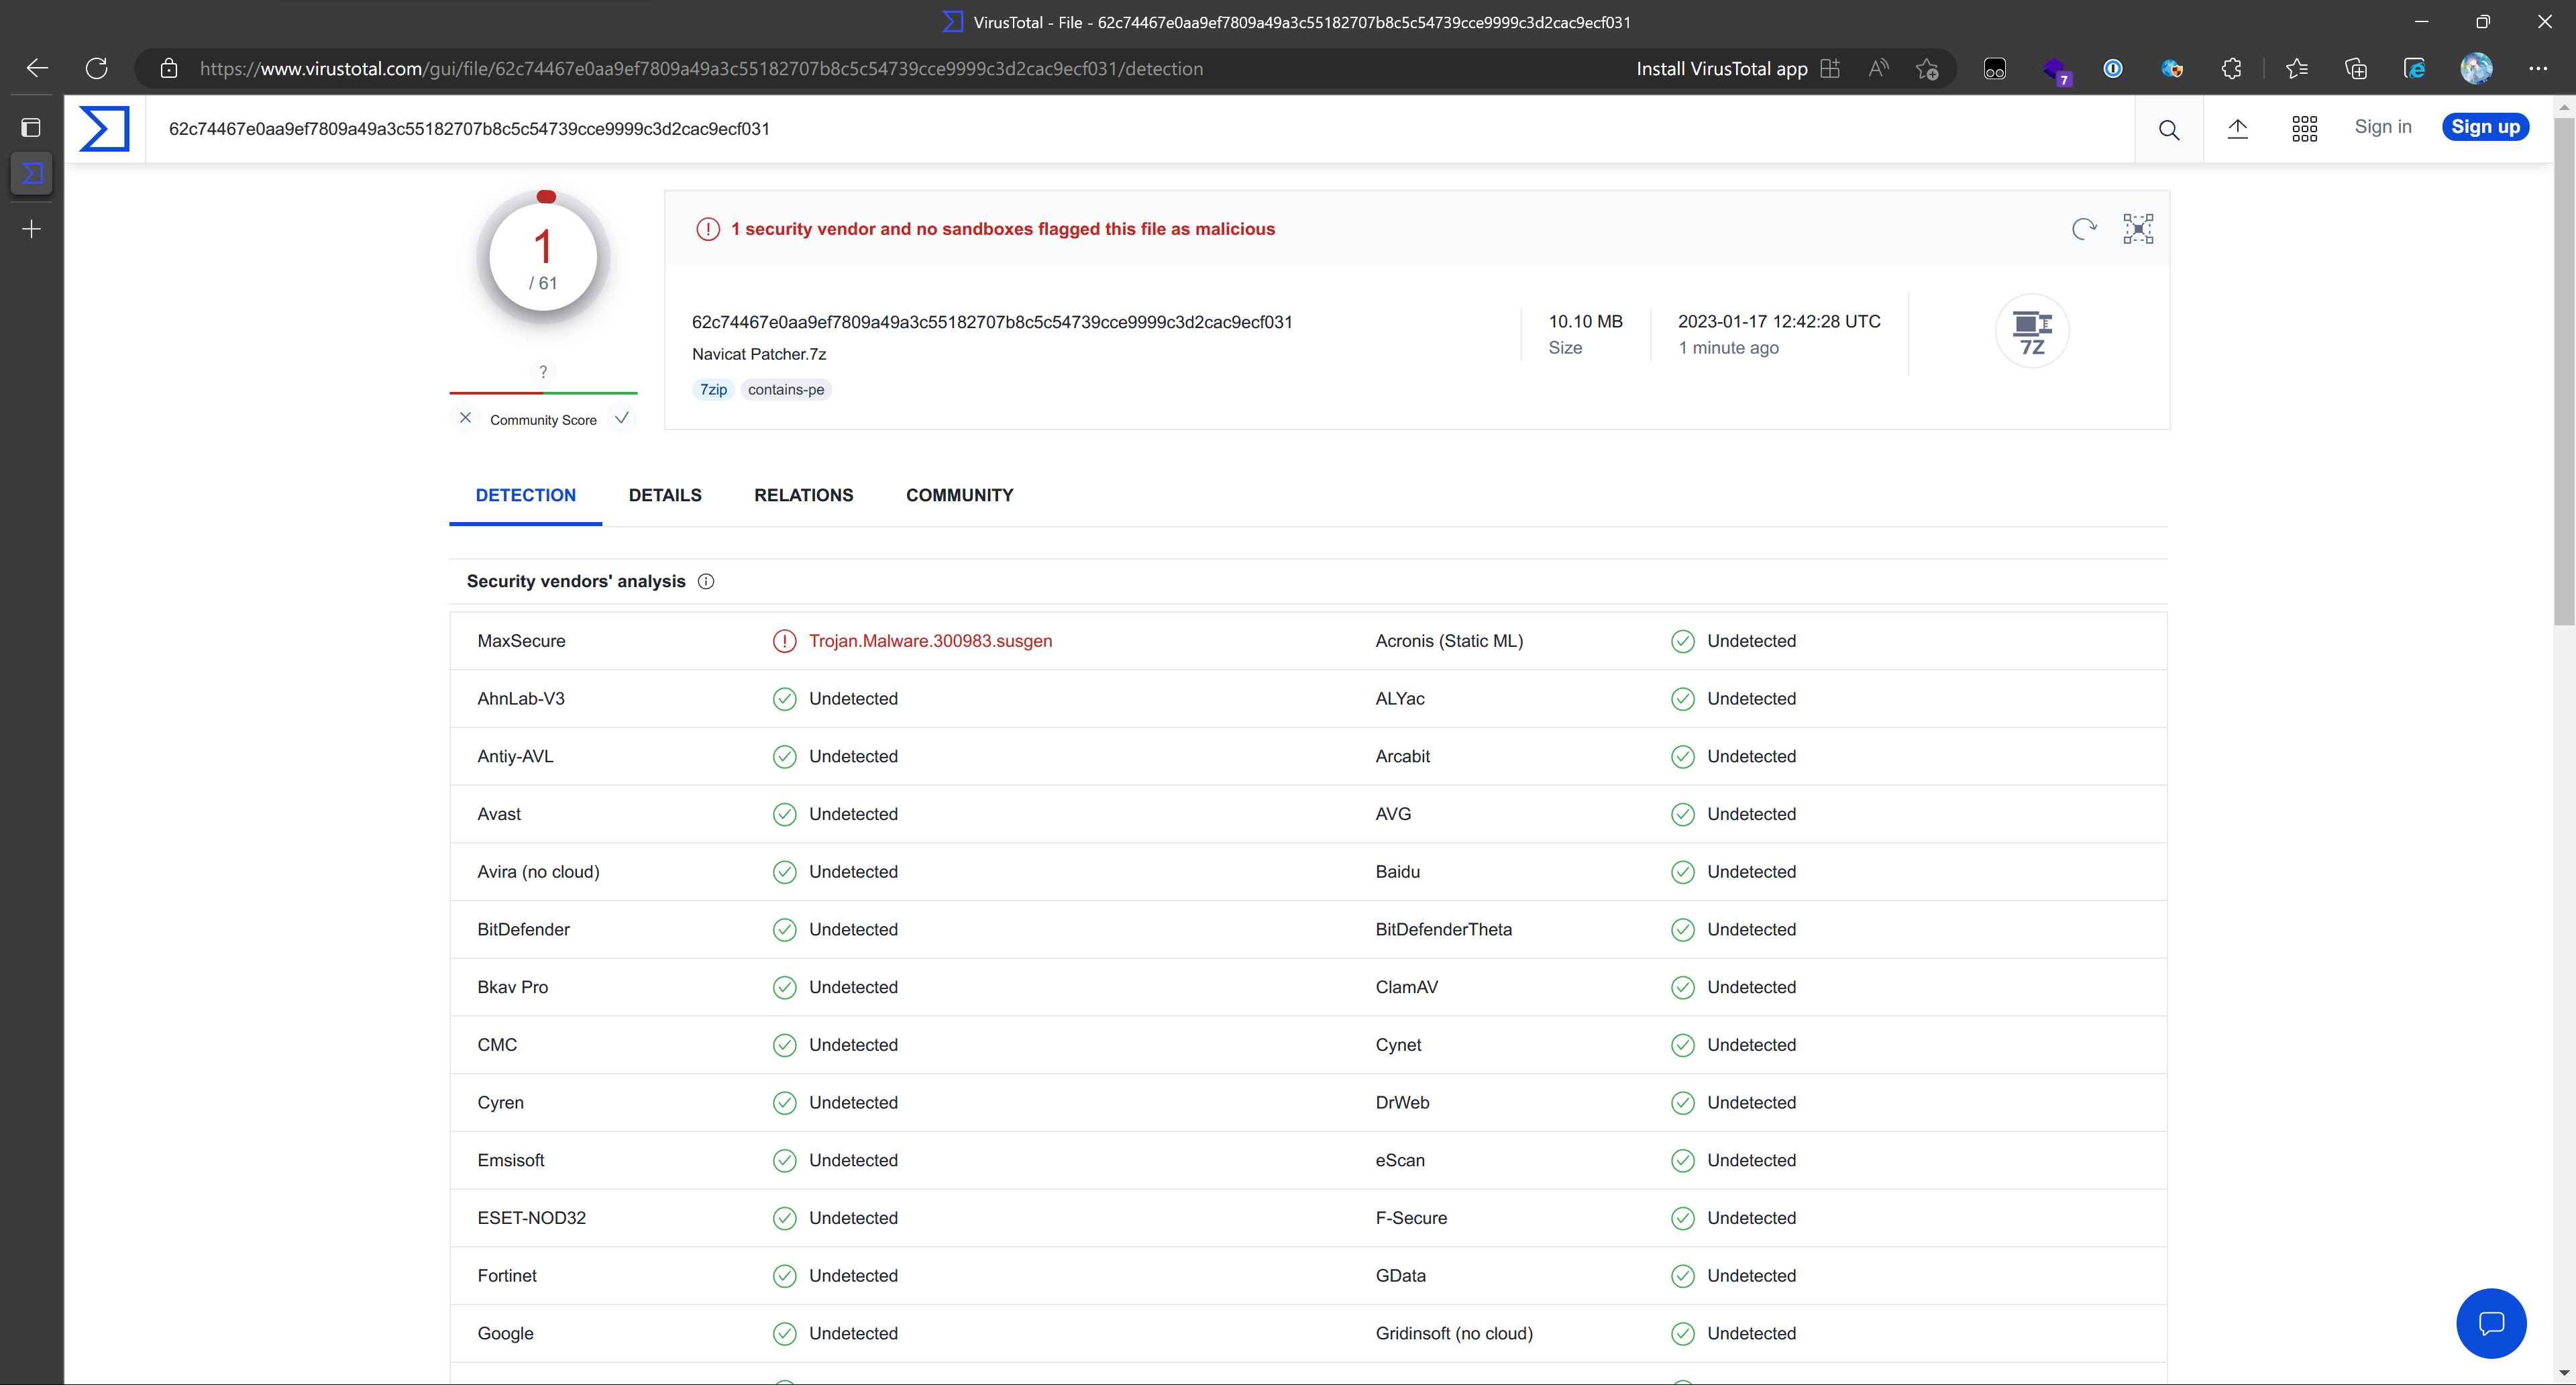The image size is (2576, 1385).
Task: Click the 10.10 MB size value
Action: pyautogui.click(x=1585, y=321)
